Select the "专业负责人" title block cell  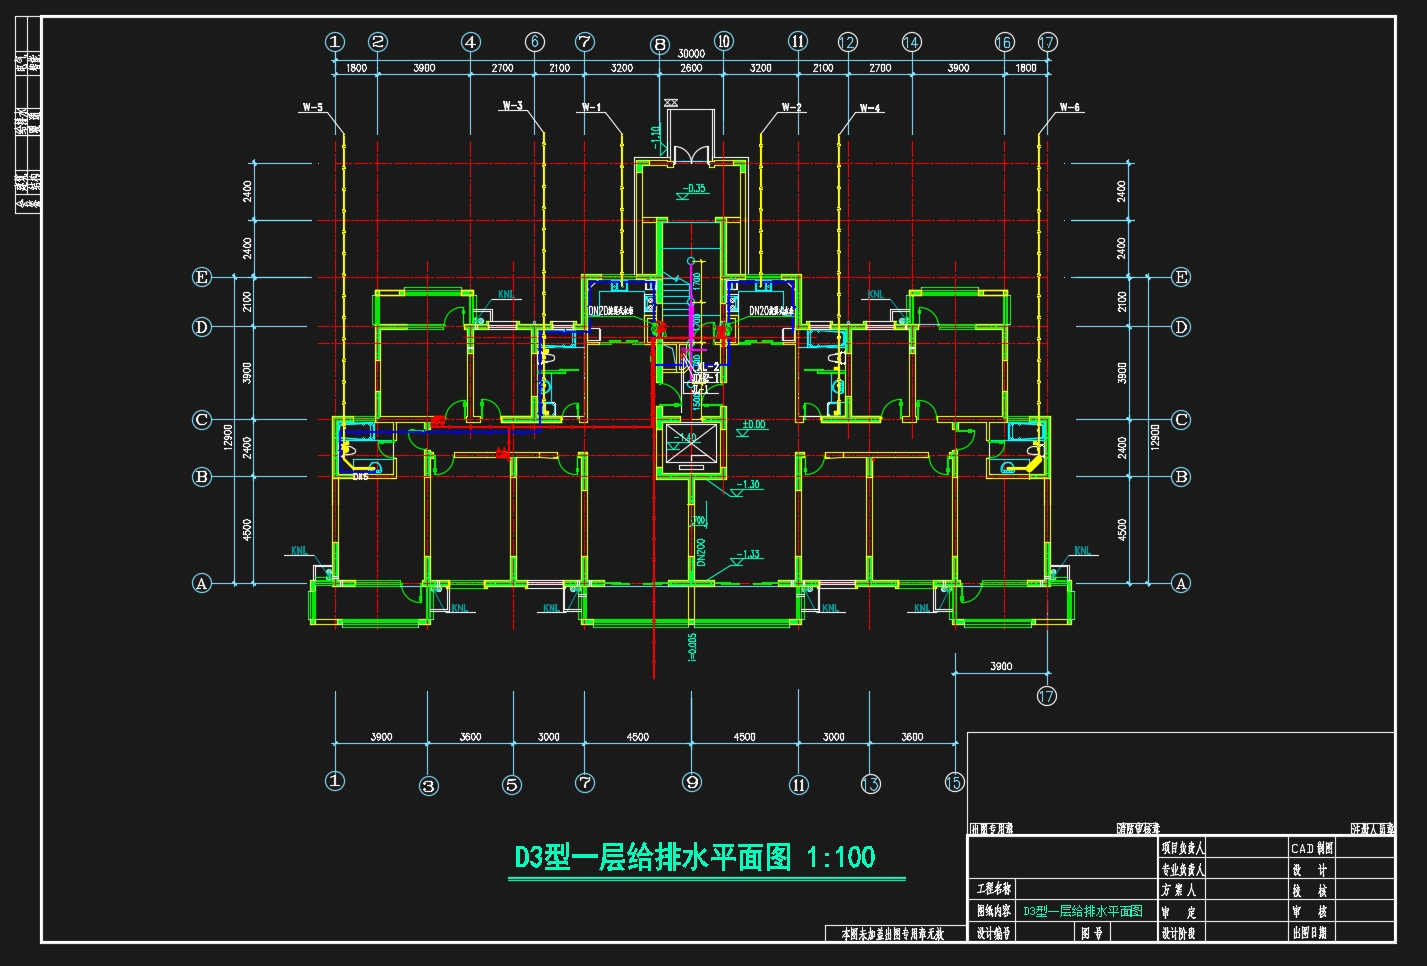coord(1182,870)
